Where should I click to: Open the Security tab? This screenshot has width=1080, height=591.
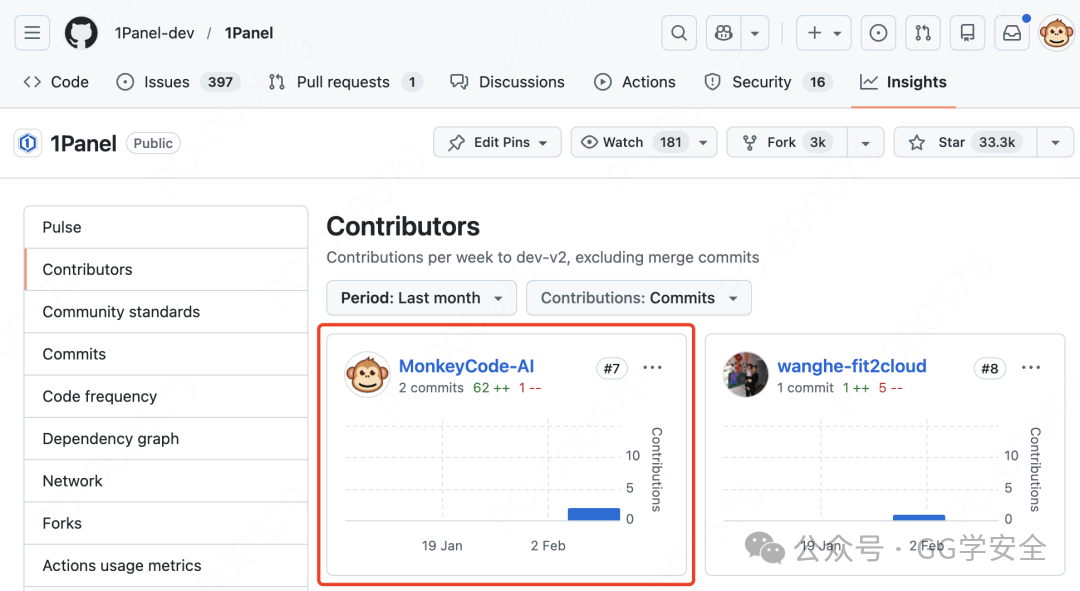pos(768,82)
